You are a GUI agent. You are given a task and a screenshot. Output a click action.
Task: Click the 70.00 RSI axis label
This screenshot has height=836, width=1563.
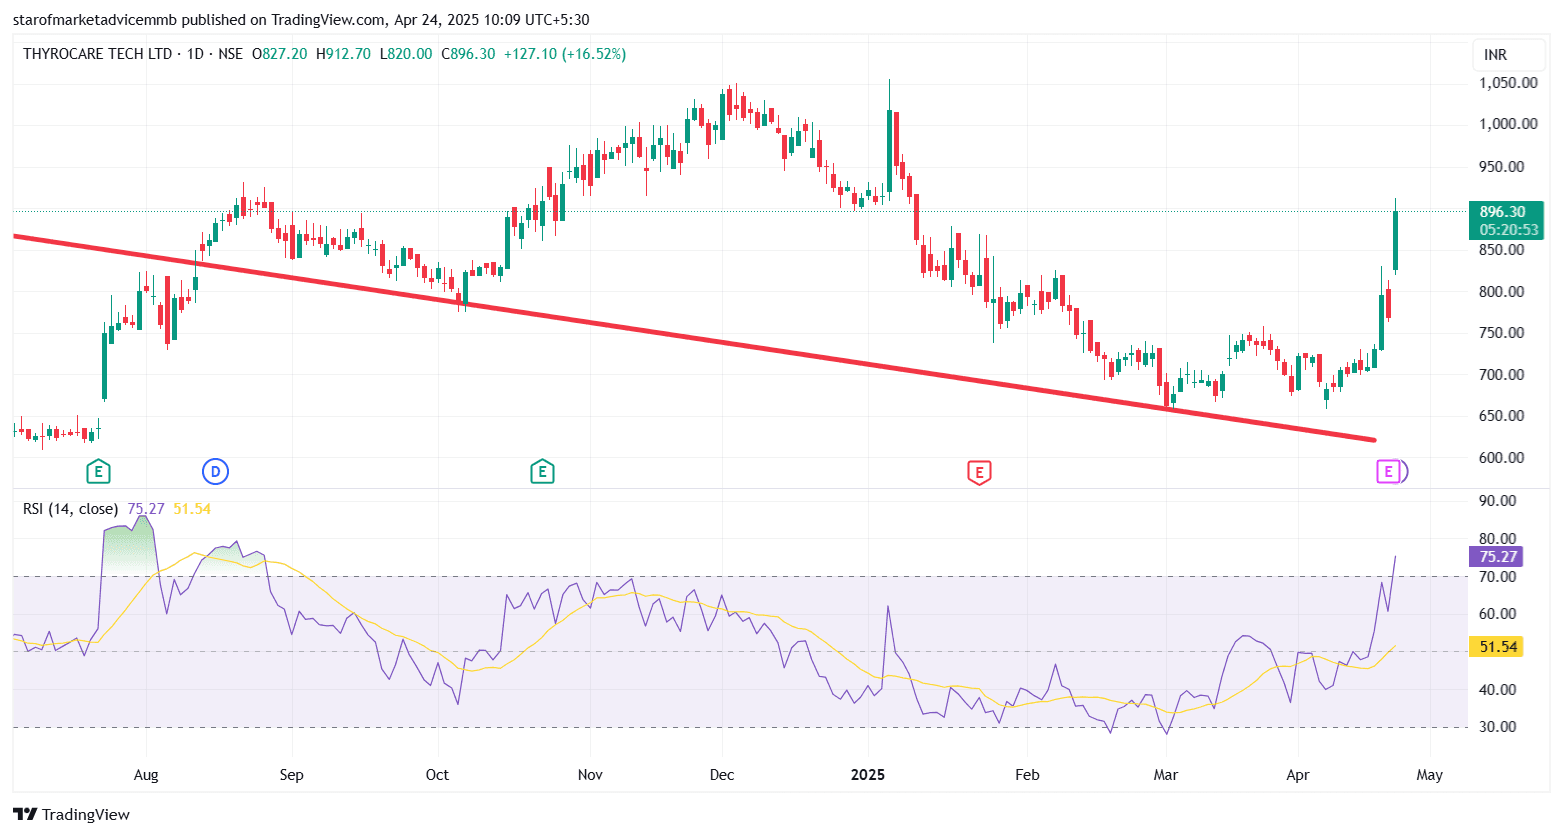coord(1498,577)
